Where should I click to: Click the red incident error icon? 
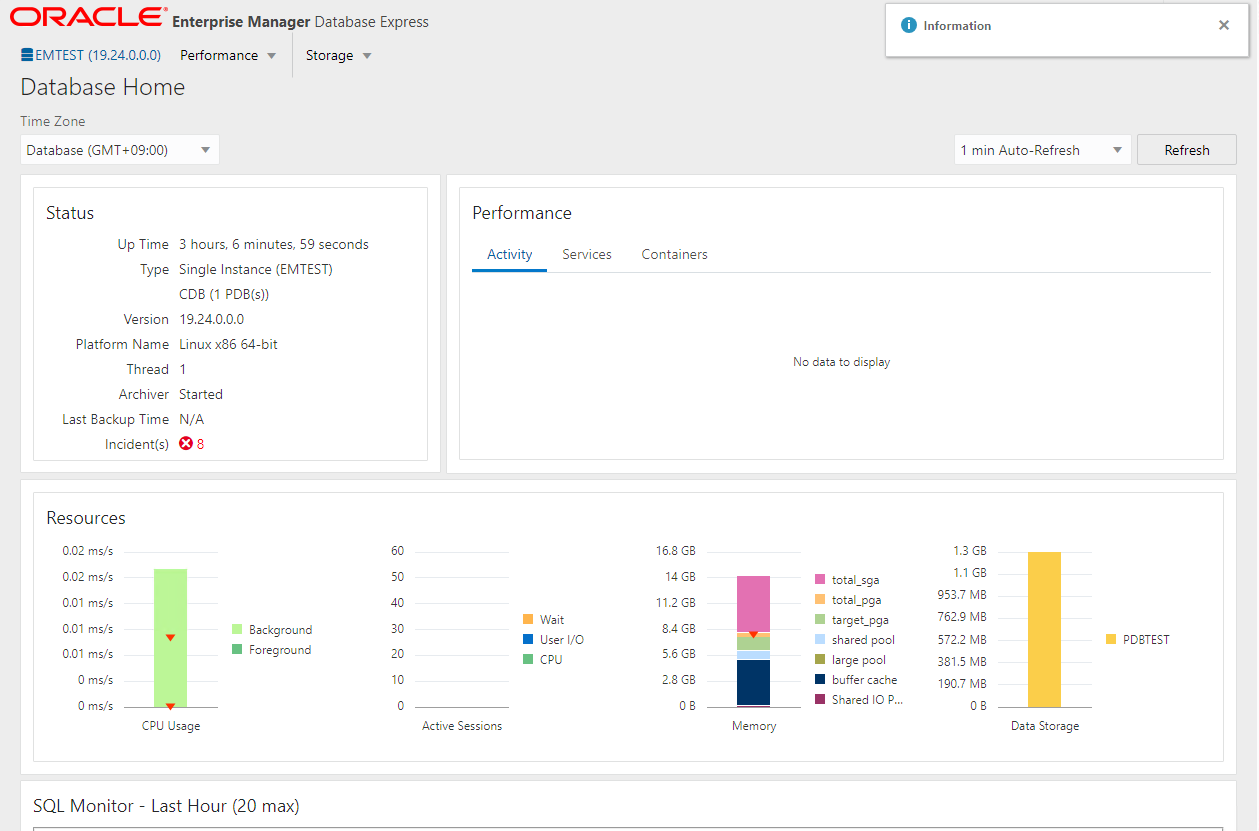click(186, 444)
